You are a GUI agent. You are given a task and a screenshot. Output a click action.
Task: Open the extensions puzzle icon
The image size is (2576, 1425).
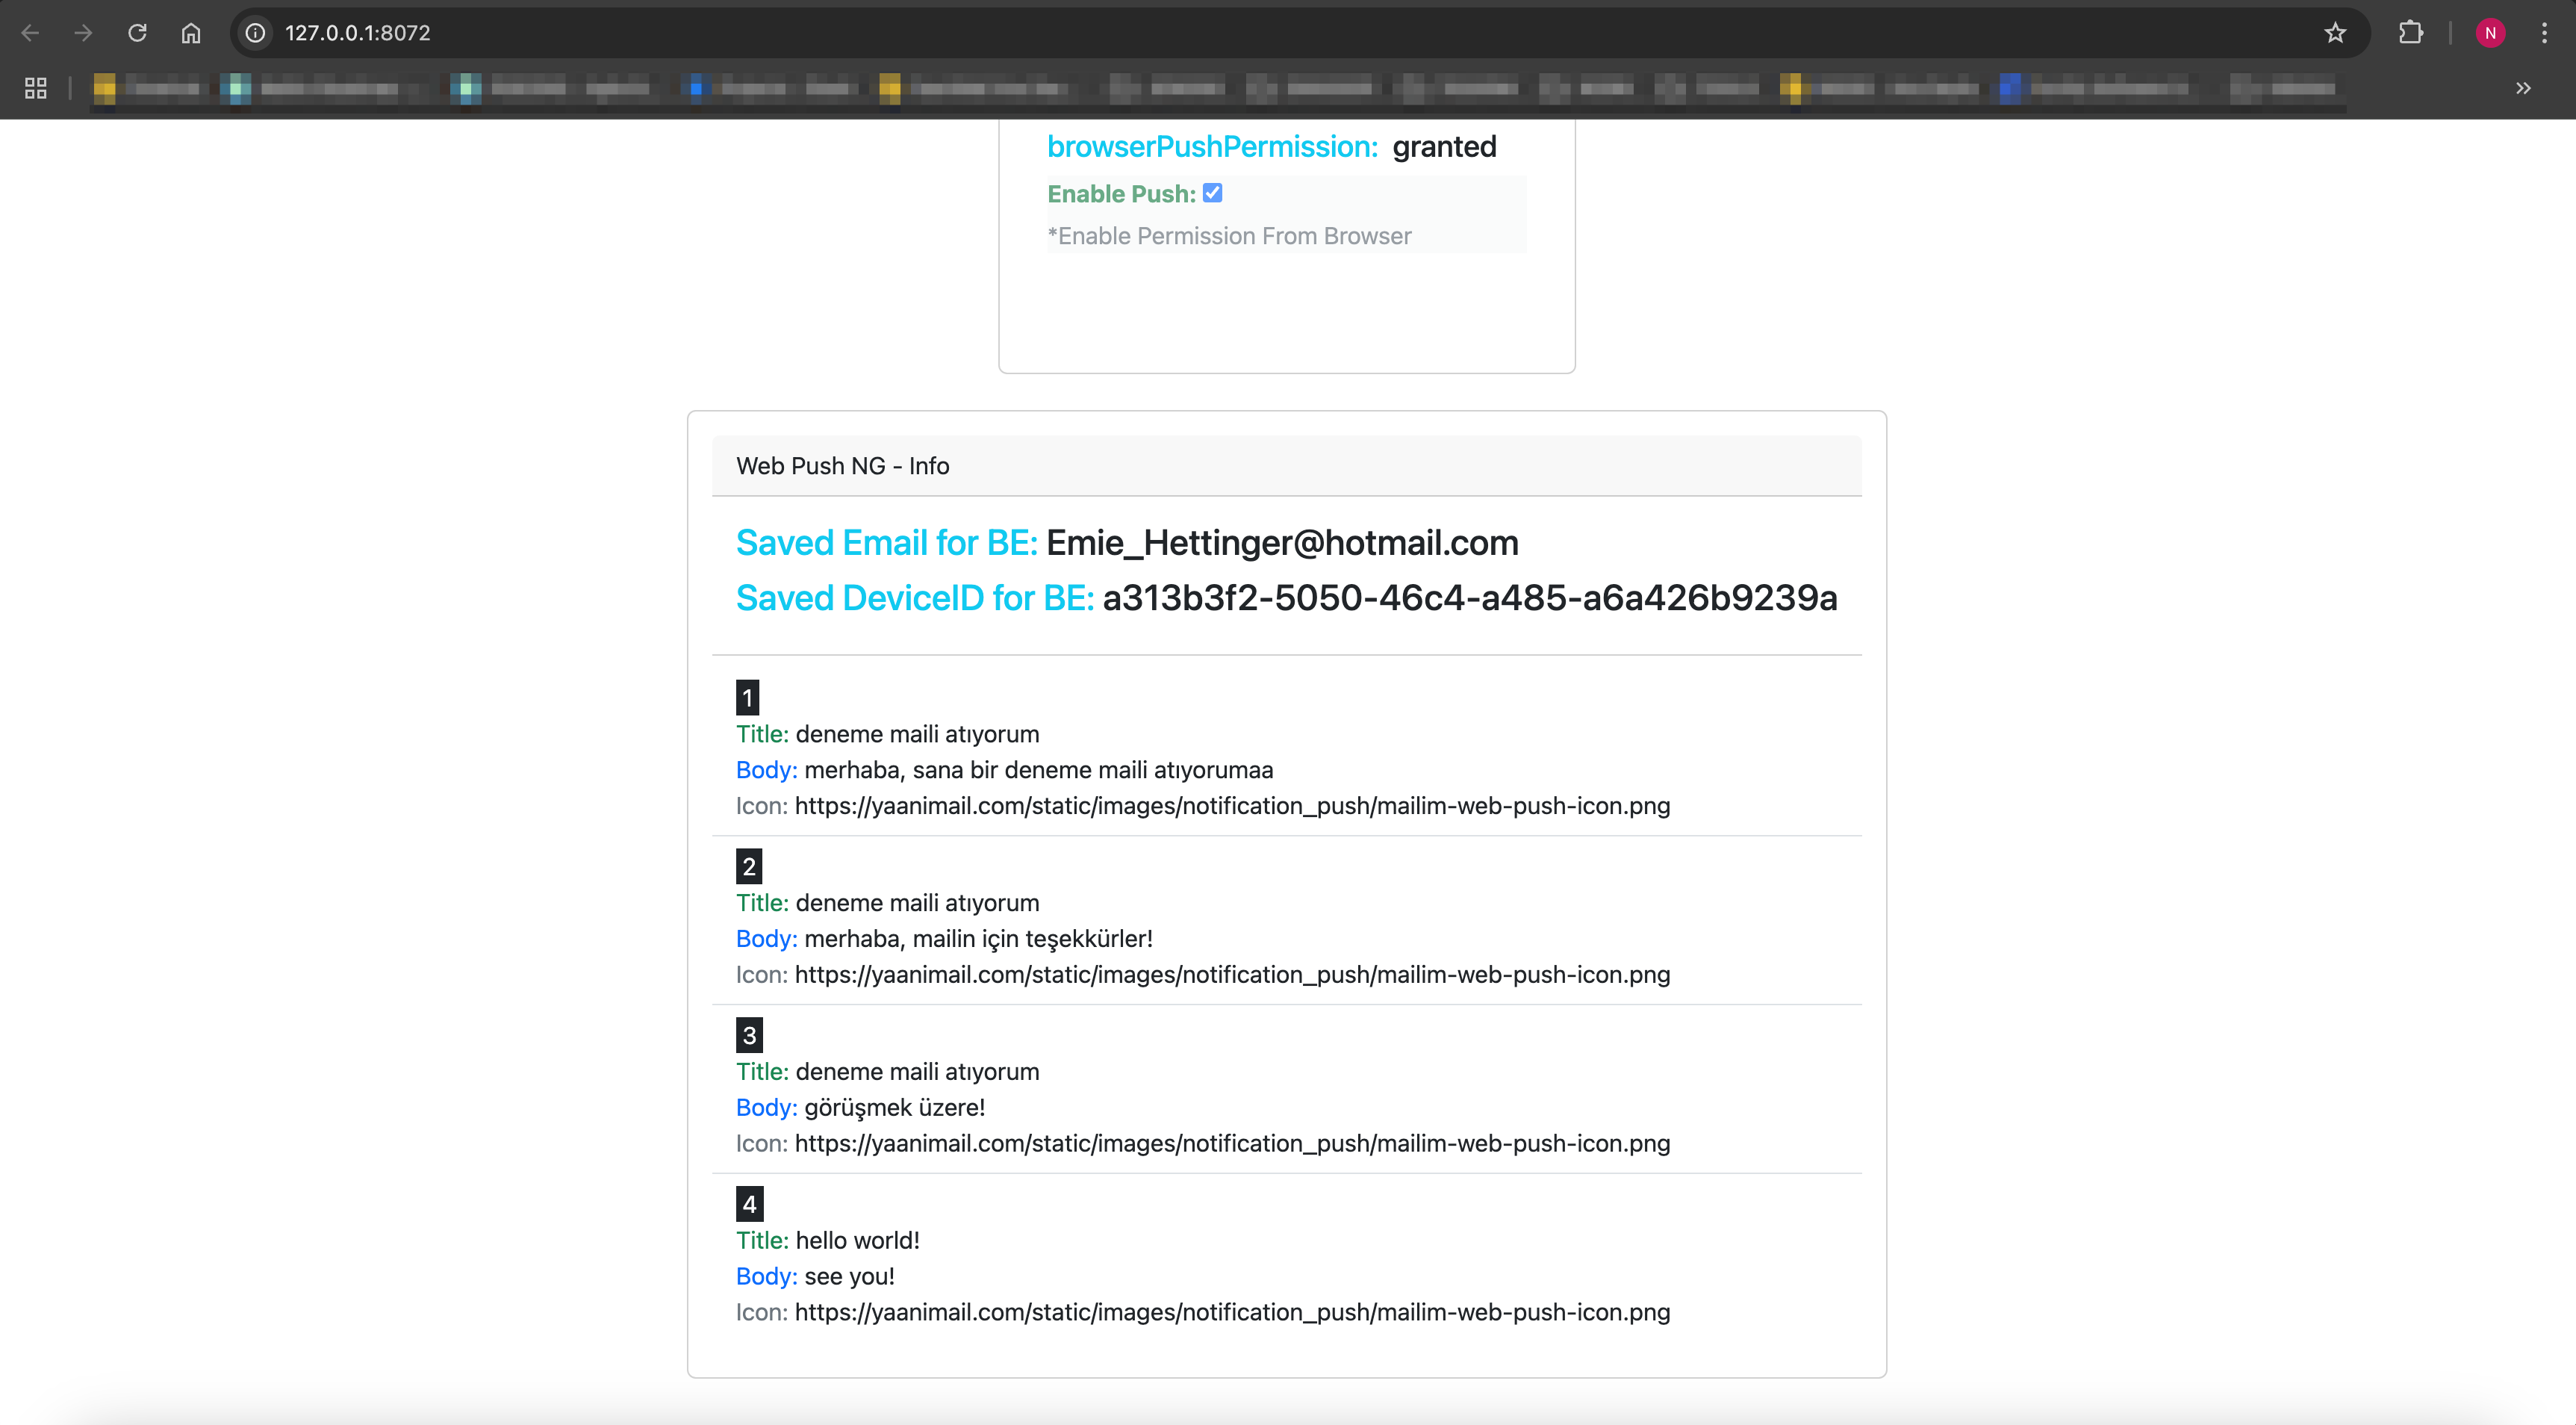point(2411,33)
